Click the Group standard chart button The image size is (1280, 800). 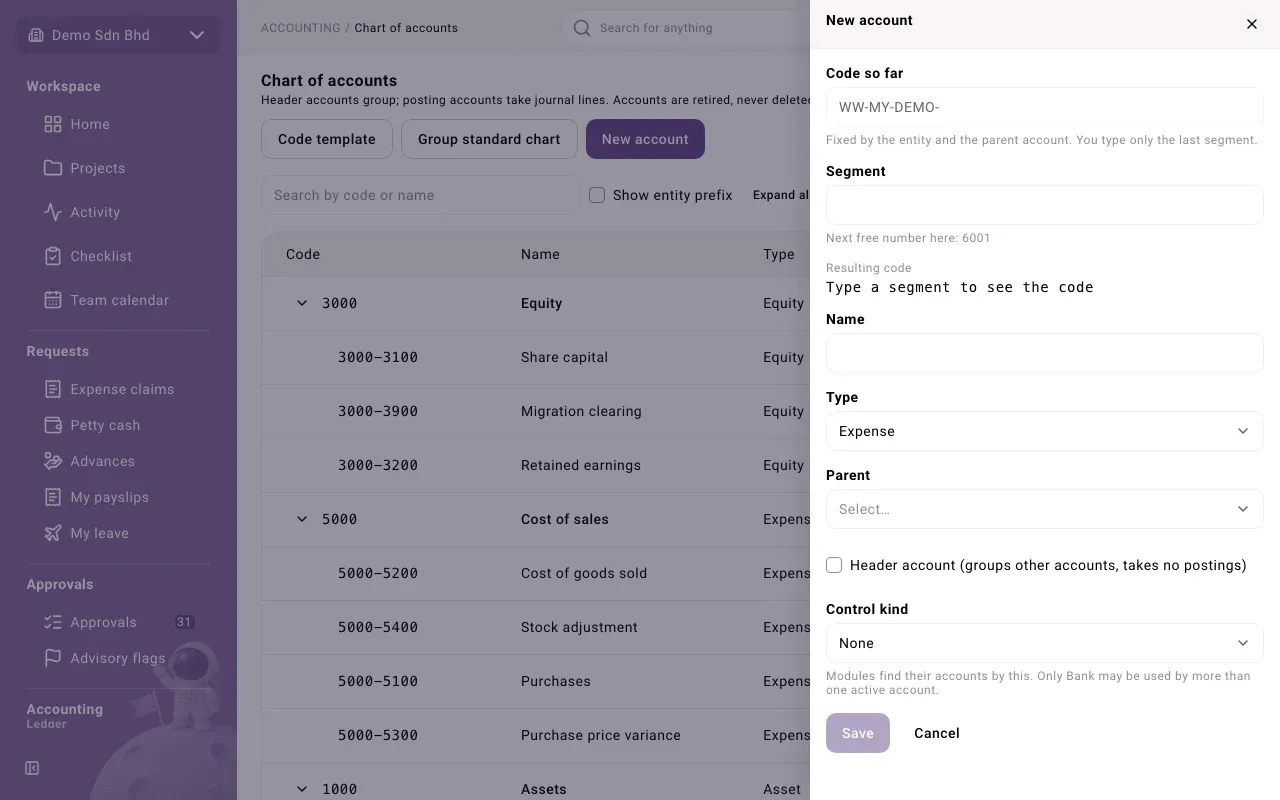489,139
